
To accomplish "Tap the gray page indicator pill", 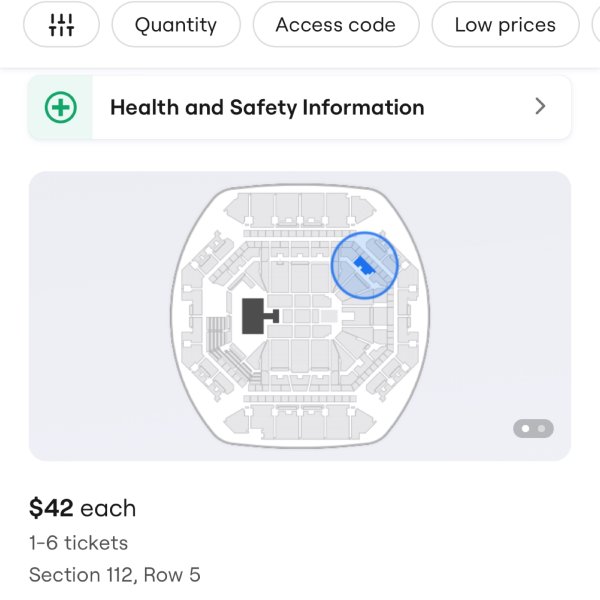I will [533, 429].
